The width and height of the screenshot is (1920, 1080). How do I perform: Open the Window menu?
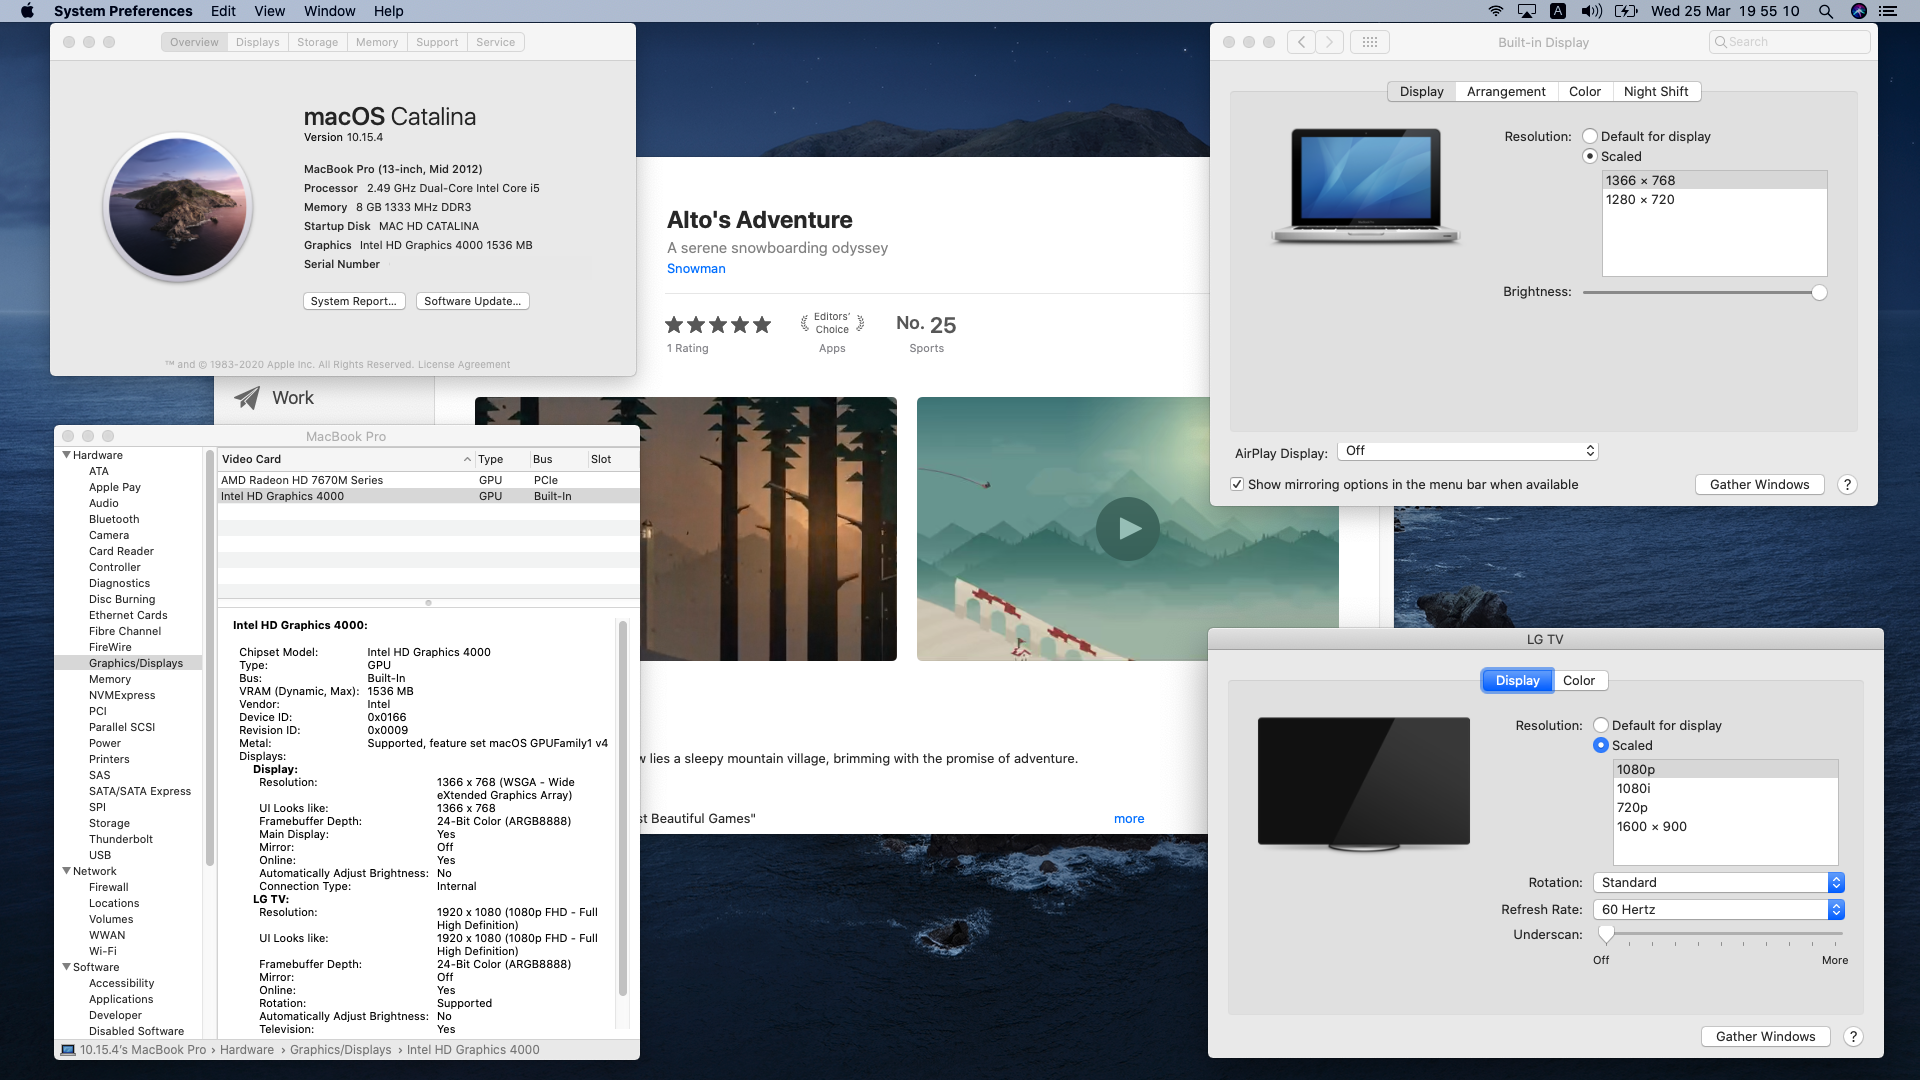[330, 11]
